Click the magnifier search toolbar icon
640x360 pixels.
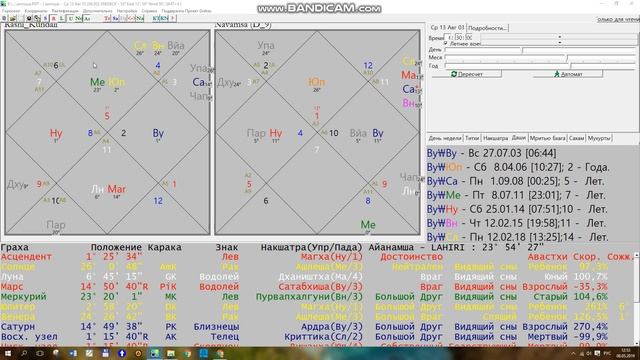click(37, 18)
